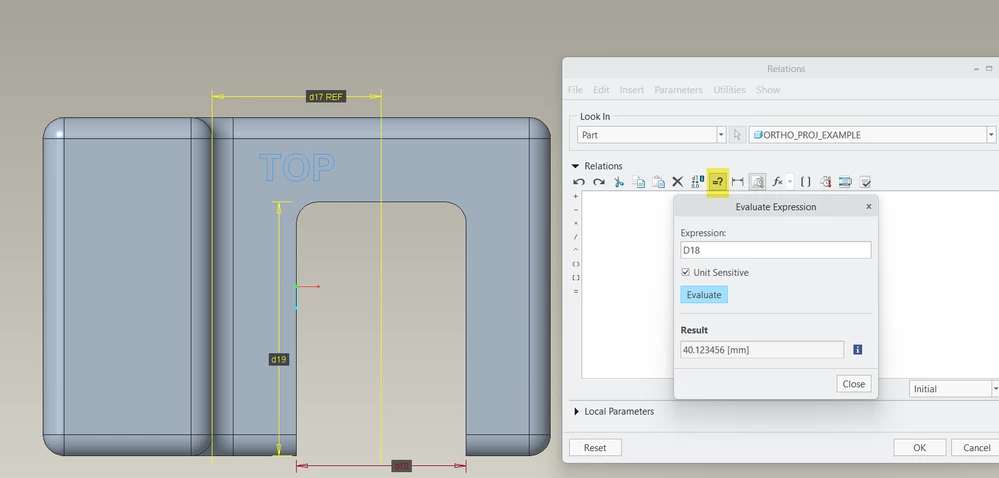Screen dimensions: 999x478
Task: Click the provide-units tool in relations toolbar
Action: point(757,182)
